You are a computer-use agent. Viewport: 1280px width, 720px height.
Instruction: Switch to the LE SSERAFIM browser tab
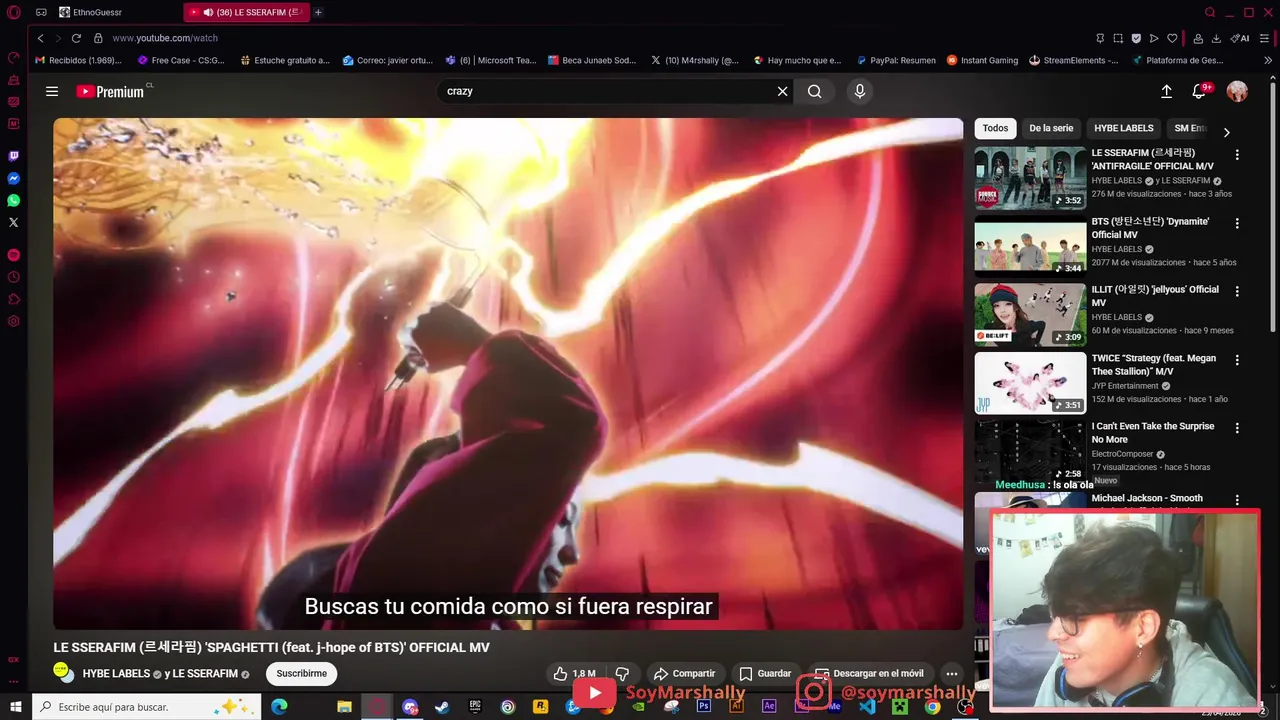[x=246, y=12]
